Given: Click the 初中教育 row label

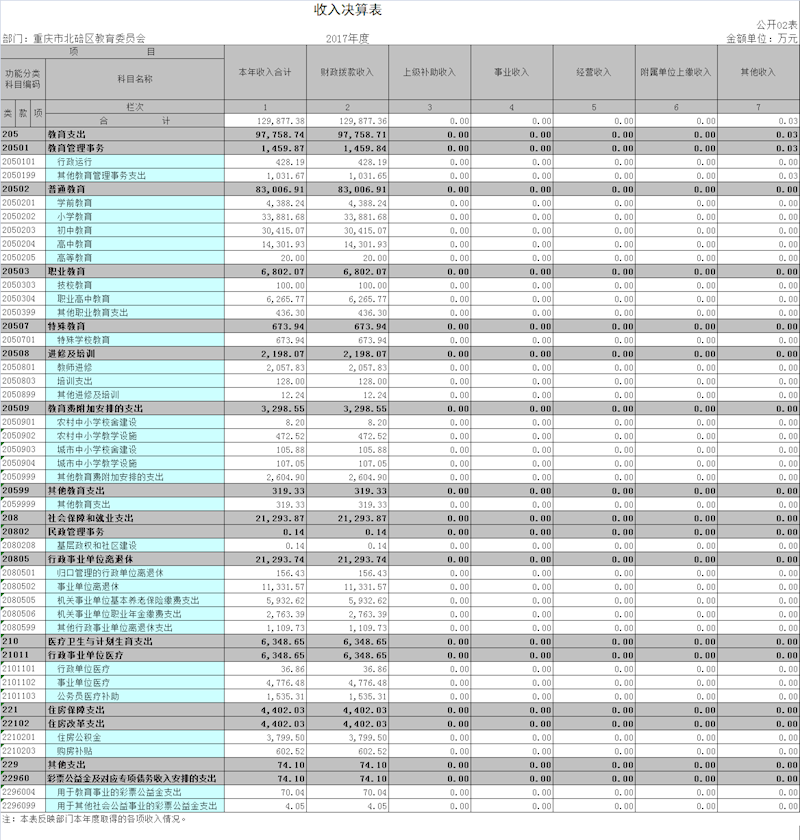Looking at the screenshot, I should point(74,230).
